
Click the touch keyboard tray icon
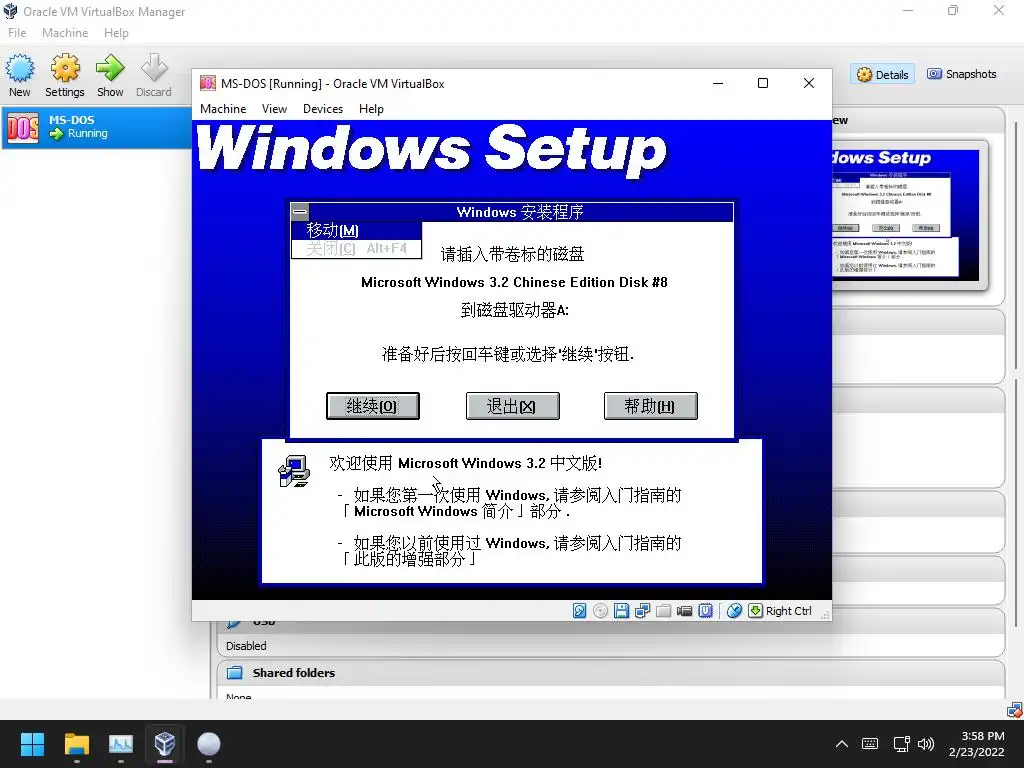pos(870,744)
